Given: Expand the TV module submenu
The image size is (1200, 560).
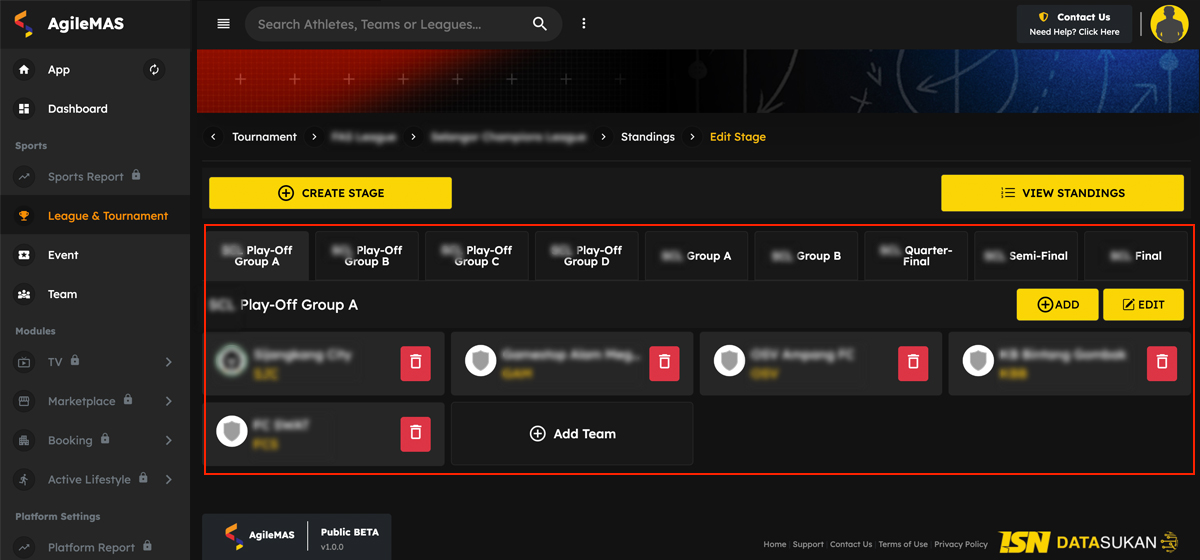Looking at the screenshot, I should 168,362.
